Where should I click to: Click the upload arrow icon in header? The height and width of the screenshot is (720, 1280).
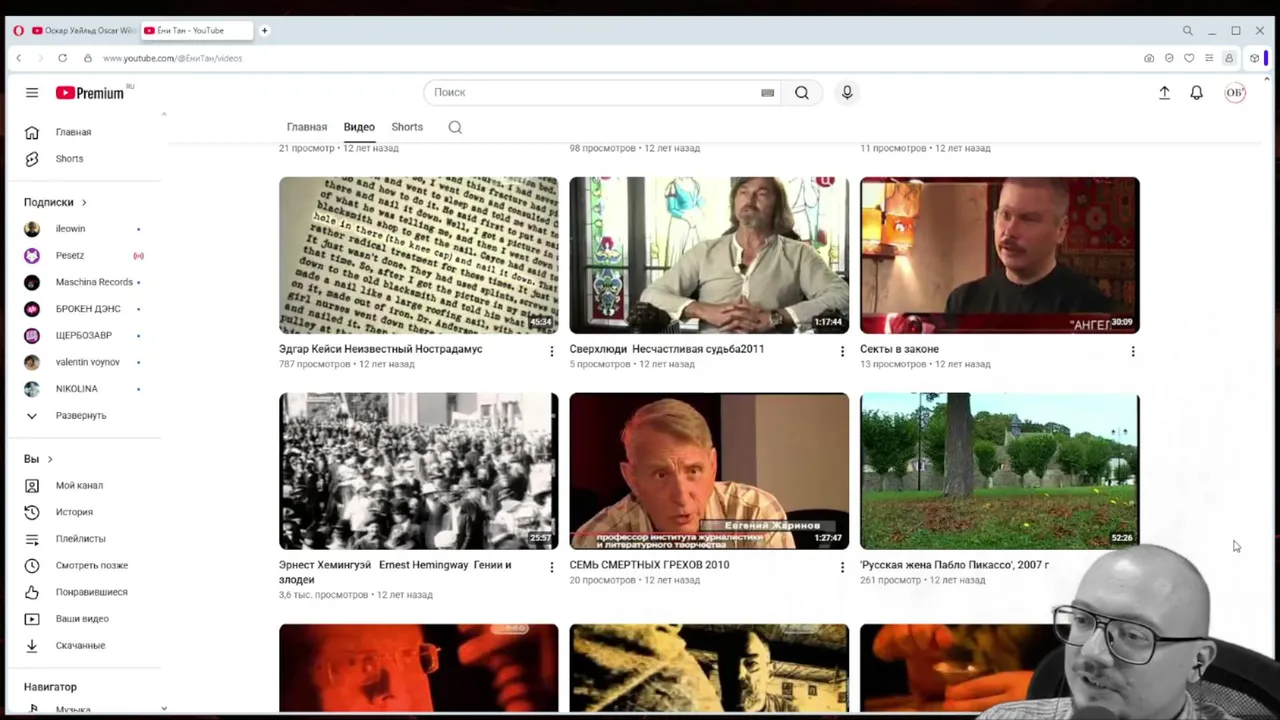1164,93
